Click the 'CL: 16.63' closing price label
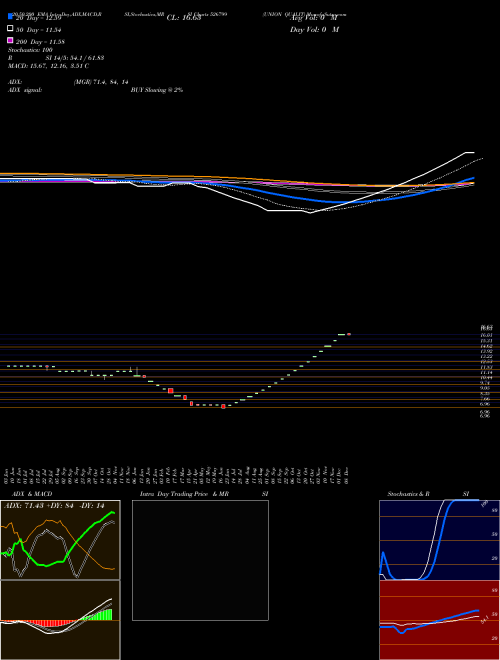 point(184,18)
